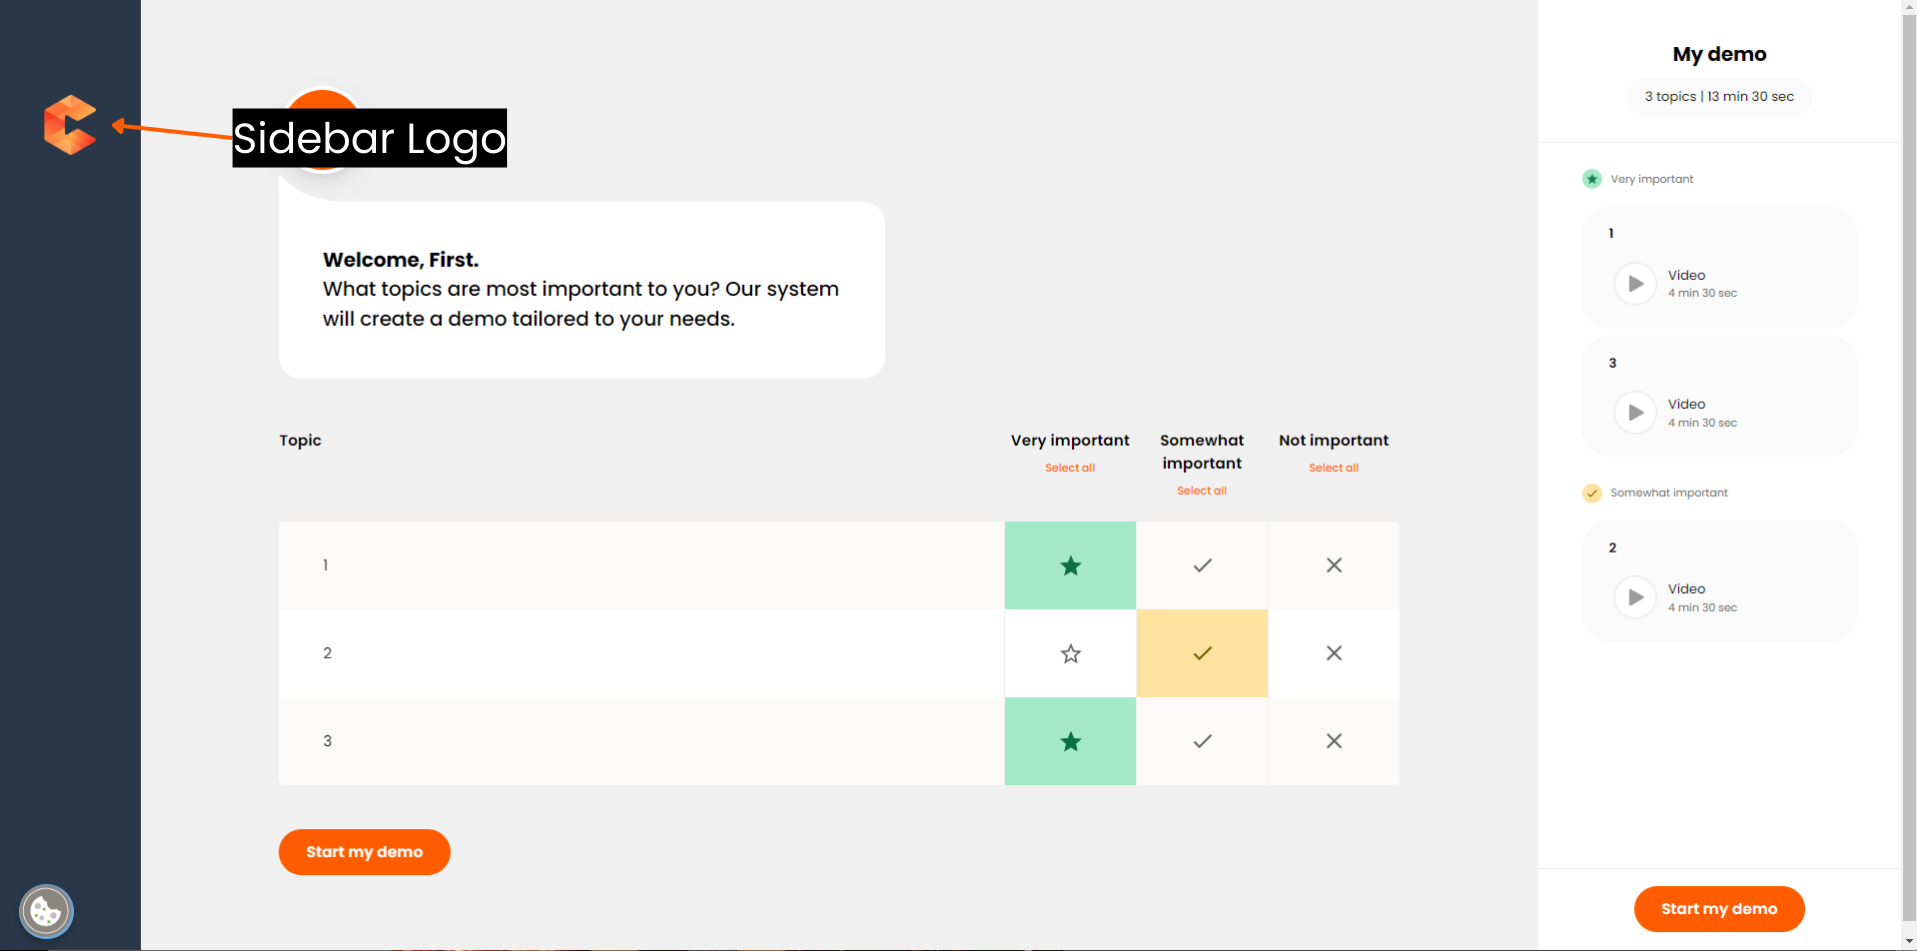
Task: Mark topic 3 as not important X
Action: point(1334,742)
